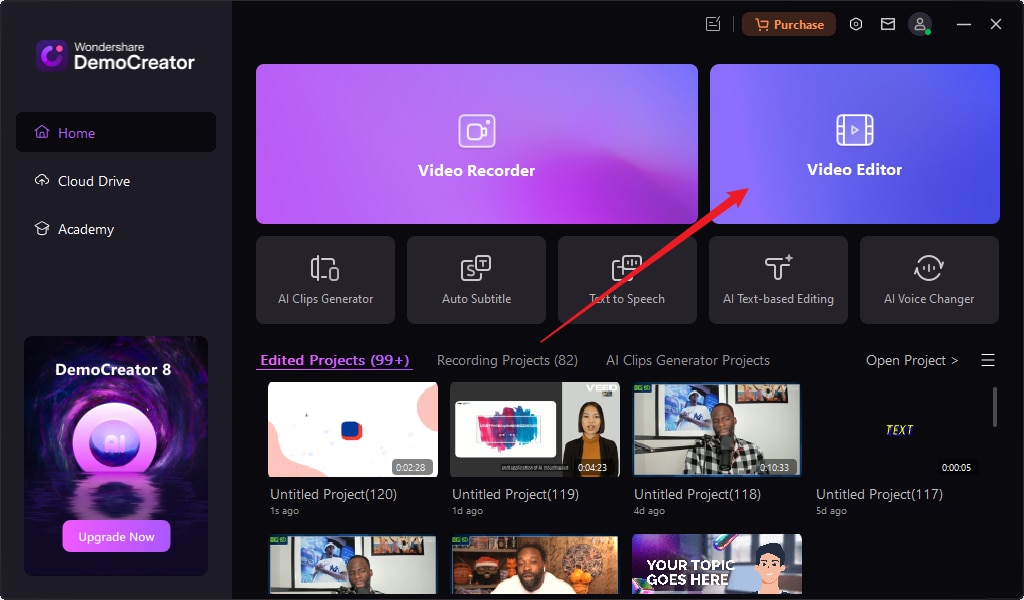
Task: Click the Untitled Project(117) title
Action: pyautogui.click(x=879, y=494)
